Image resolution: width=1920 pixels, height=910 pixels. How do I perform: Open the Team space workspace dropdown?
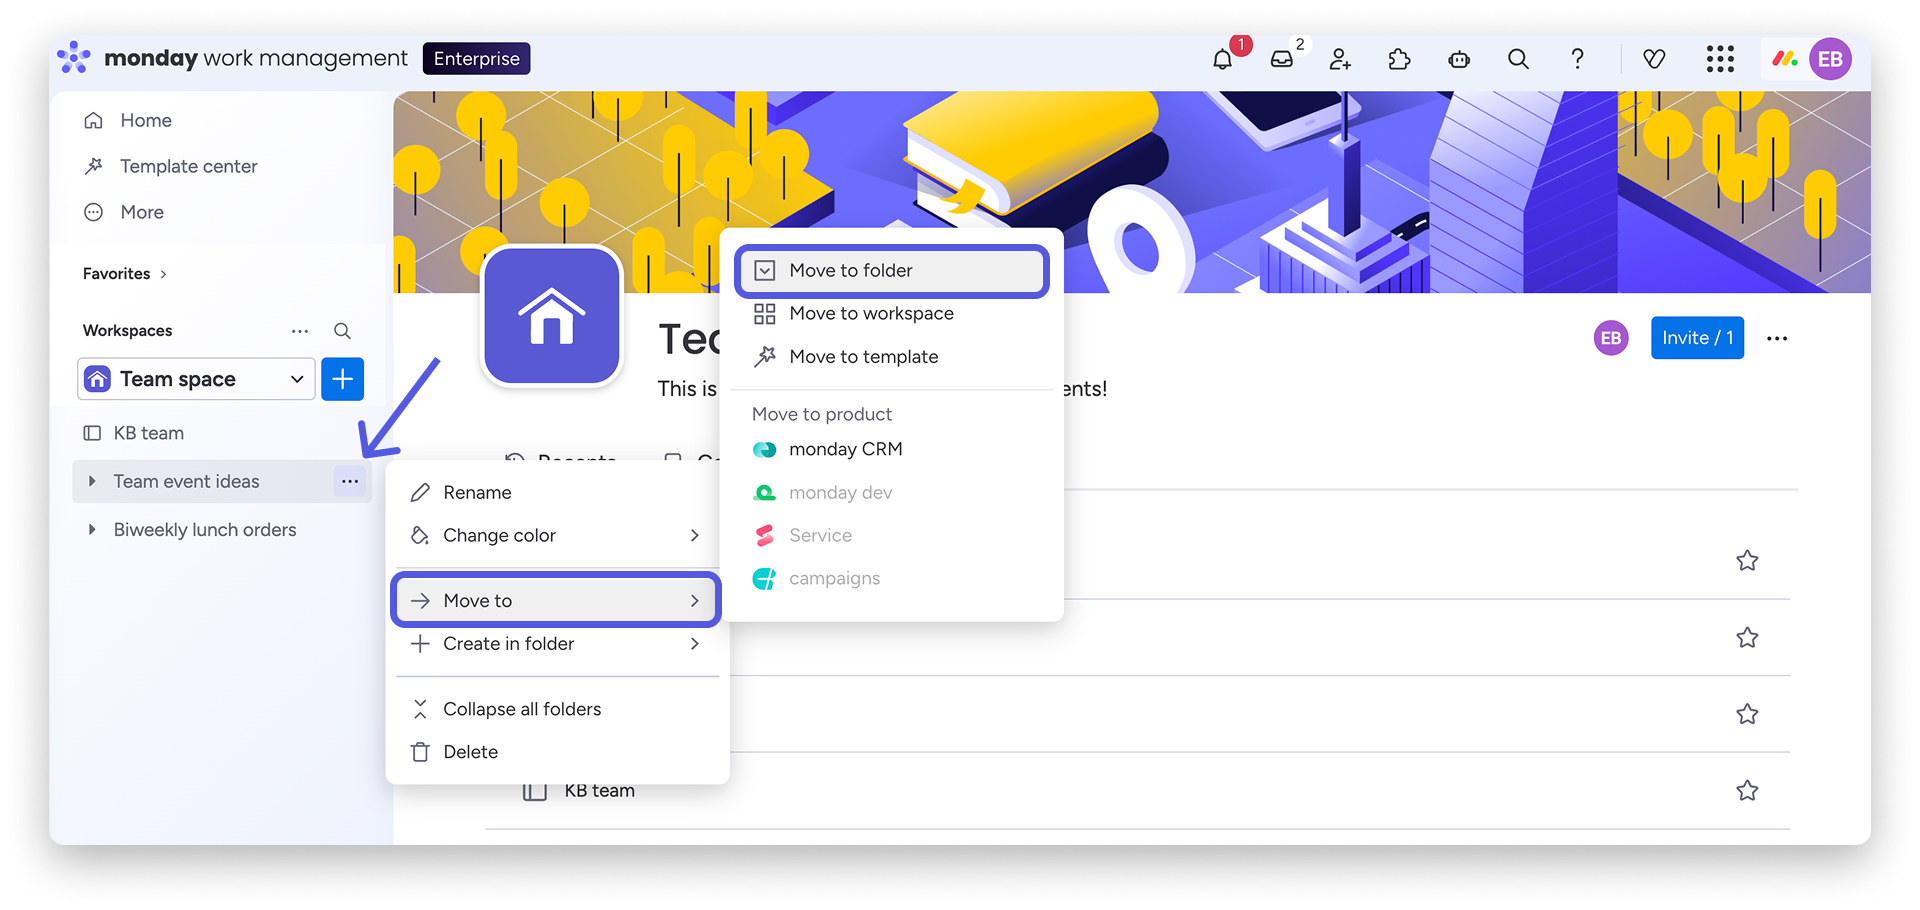click(196, 379)
